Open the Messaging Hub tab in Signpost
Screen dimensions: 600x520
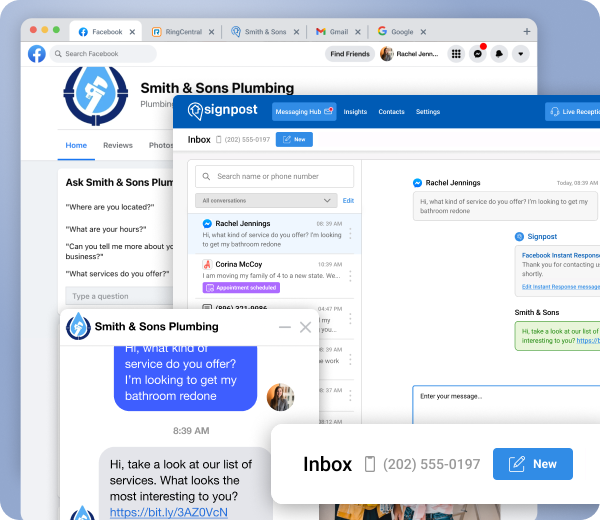(304, 112)
